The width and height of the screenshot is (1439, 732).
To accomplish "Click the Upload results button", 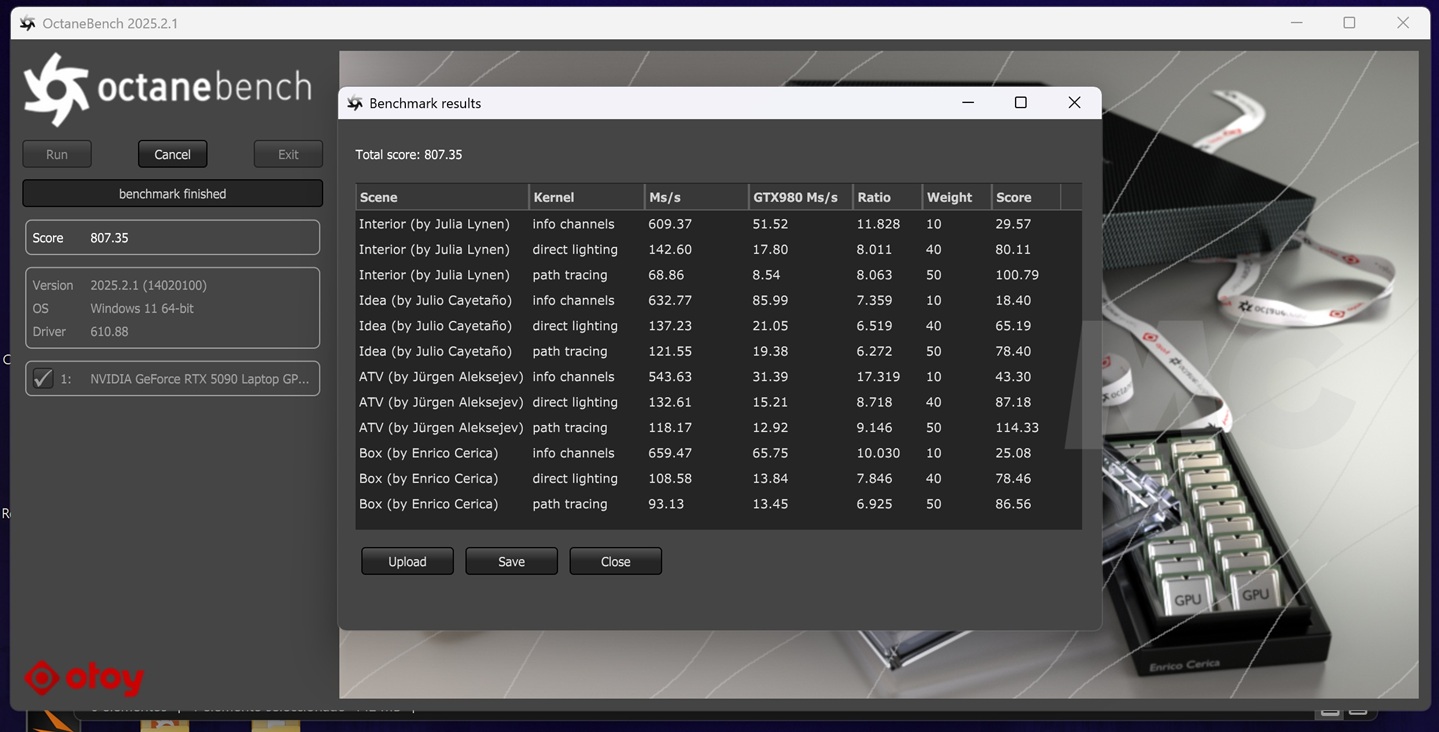I will (407, 561).
